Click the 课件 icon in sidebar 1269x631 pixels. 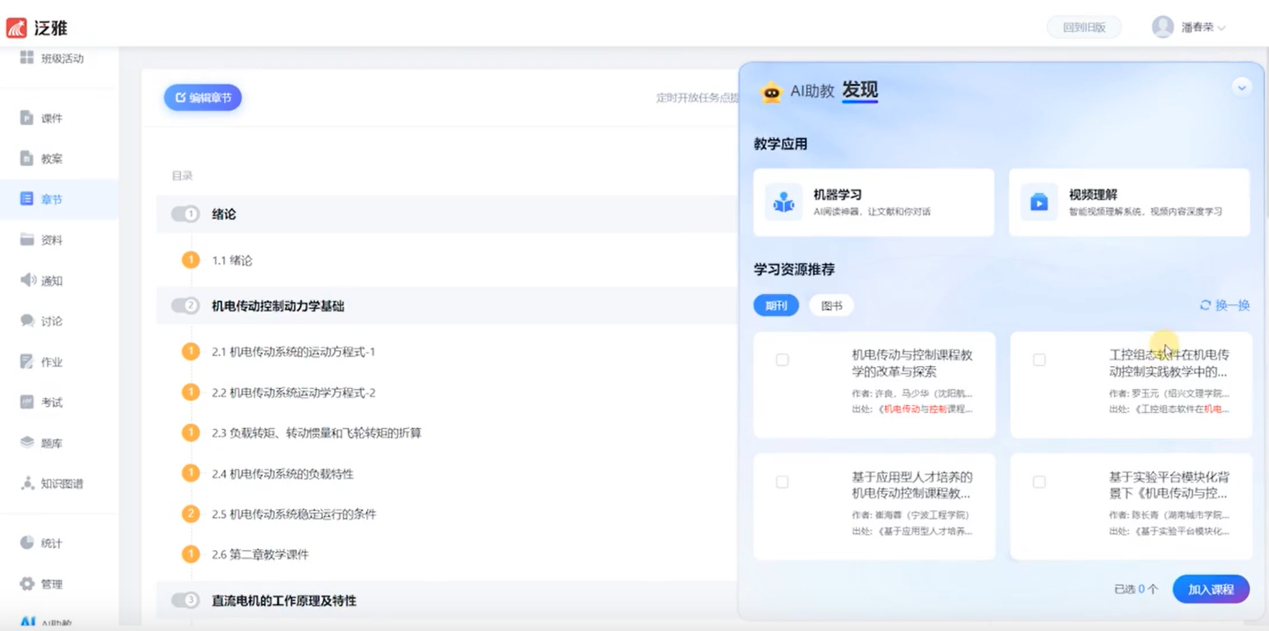(27, 118)
